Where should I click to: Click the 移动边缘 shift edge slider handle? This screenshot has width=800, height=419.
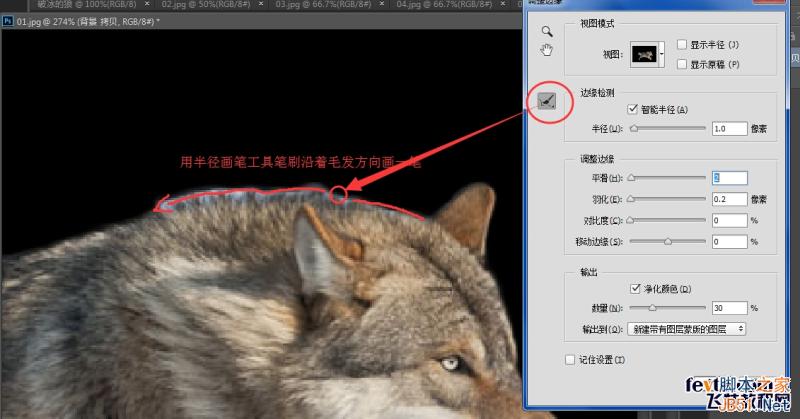coord(668,241)
